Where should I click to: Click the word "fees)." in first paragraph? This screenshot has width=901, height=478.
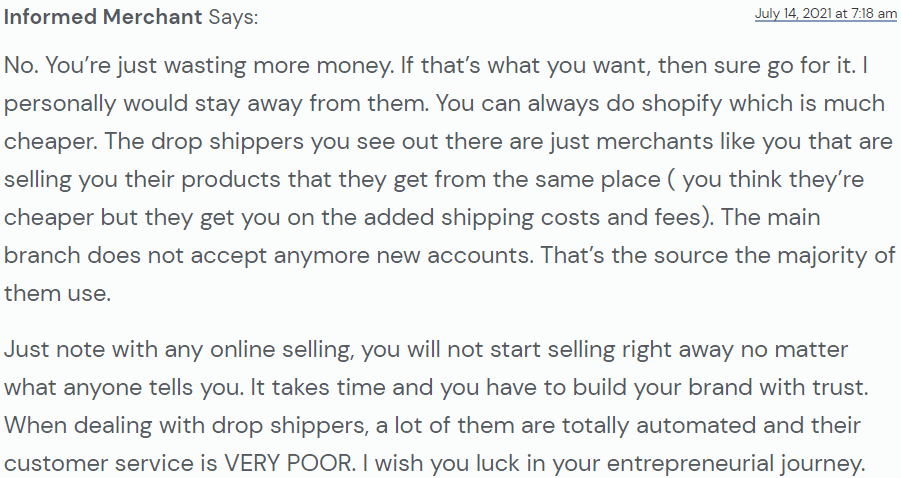coord(684,218)
